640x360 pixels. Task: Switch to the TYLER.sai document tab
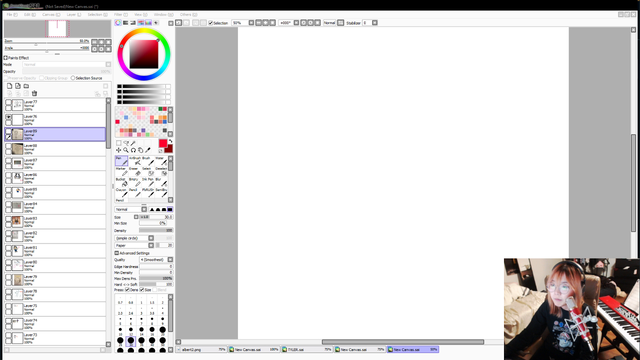(307, 350)
